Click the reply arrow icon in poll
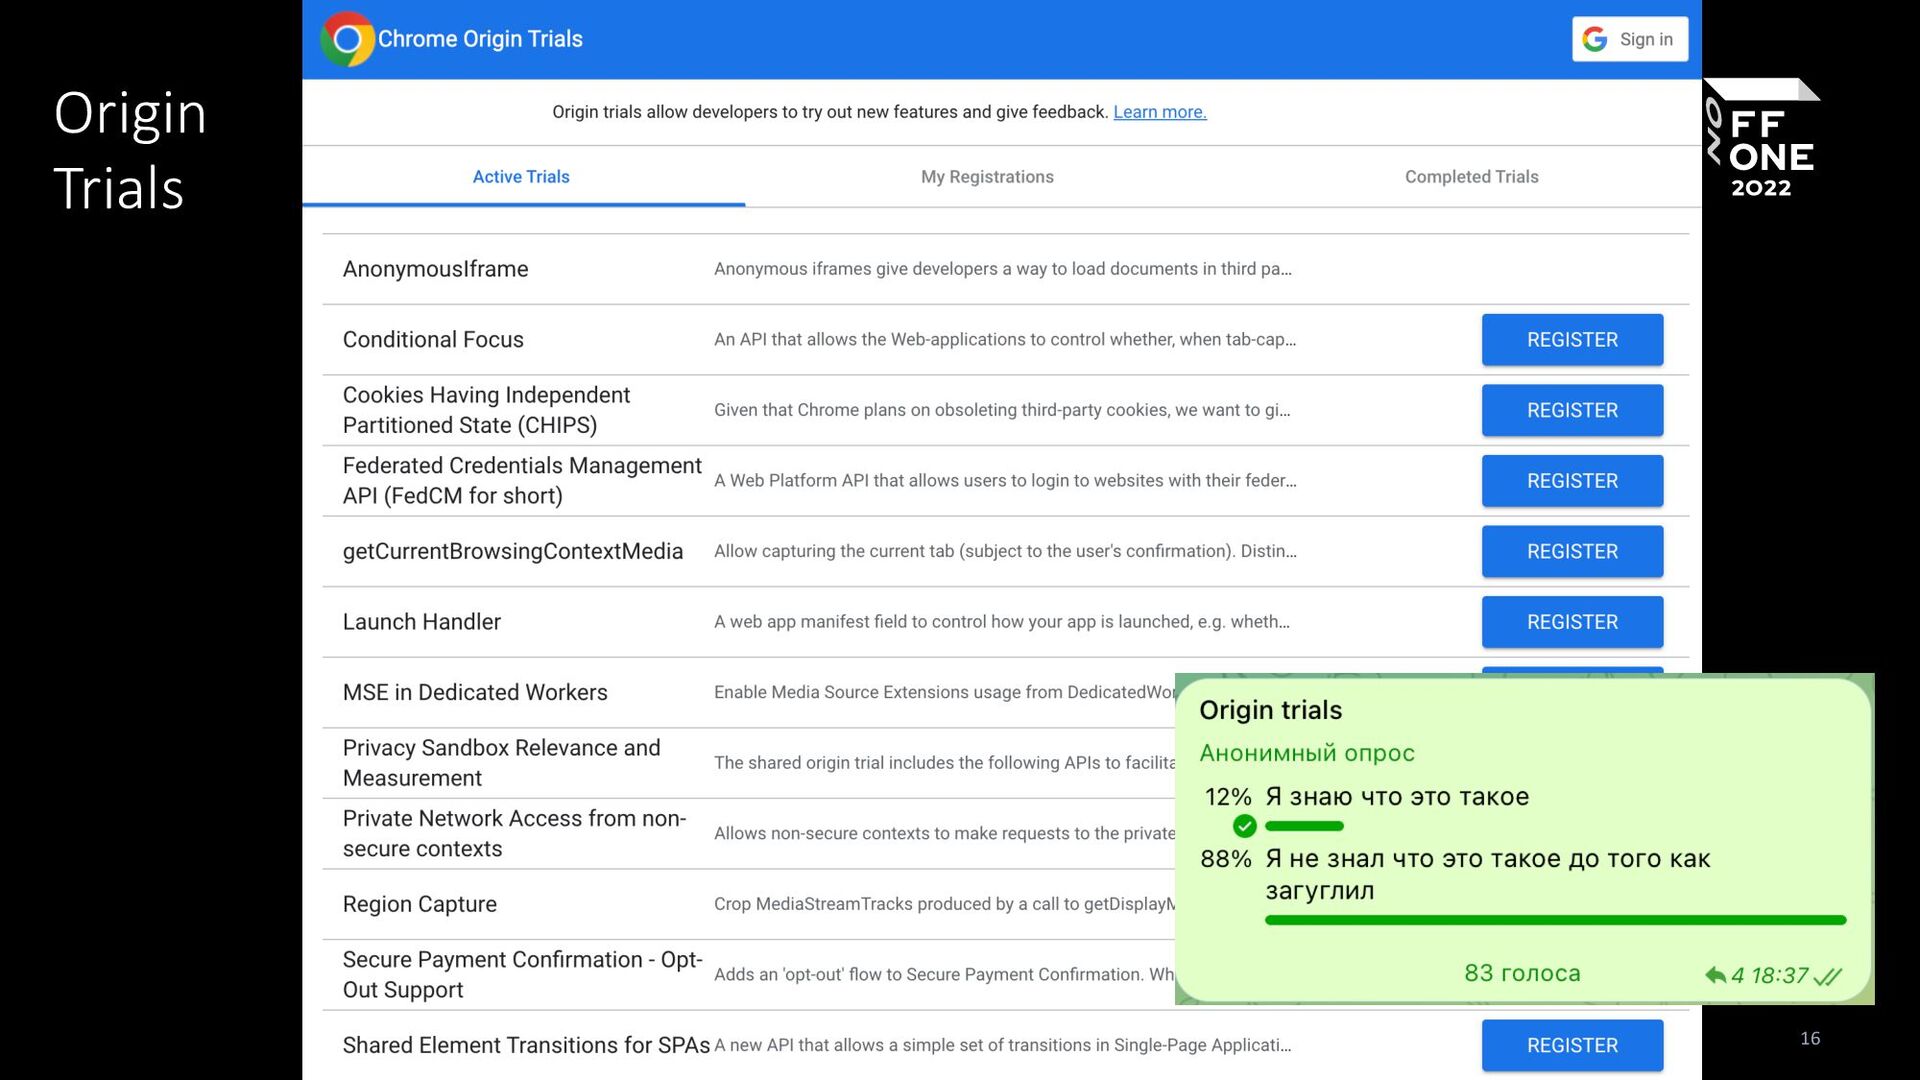This screenshot has width=1920, height=1080. tap(1715, 975)
